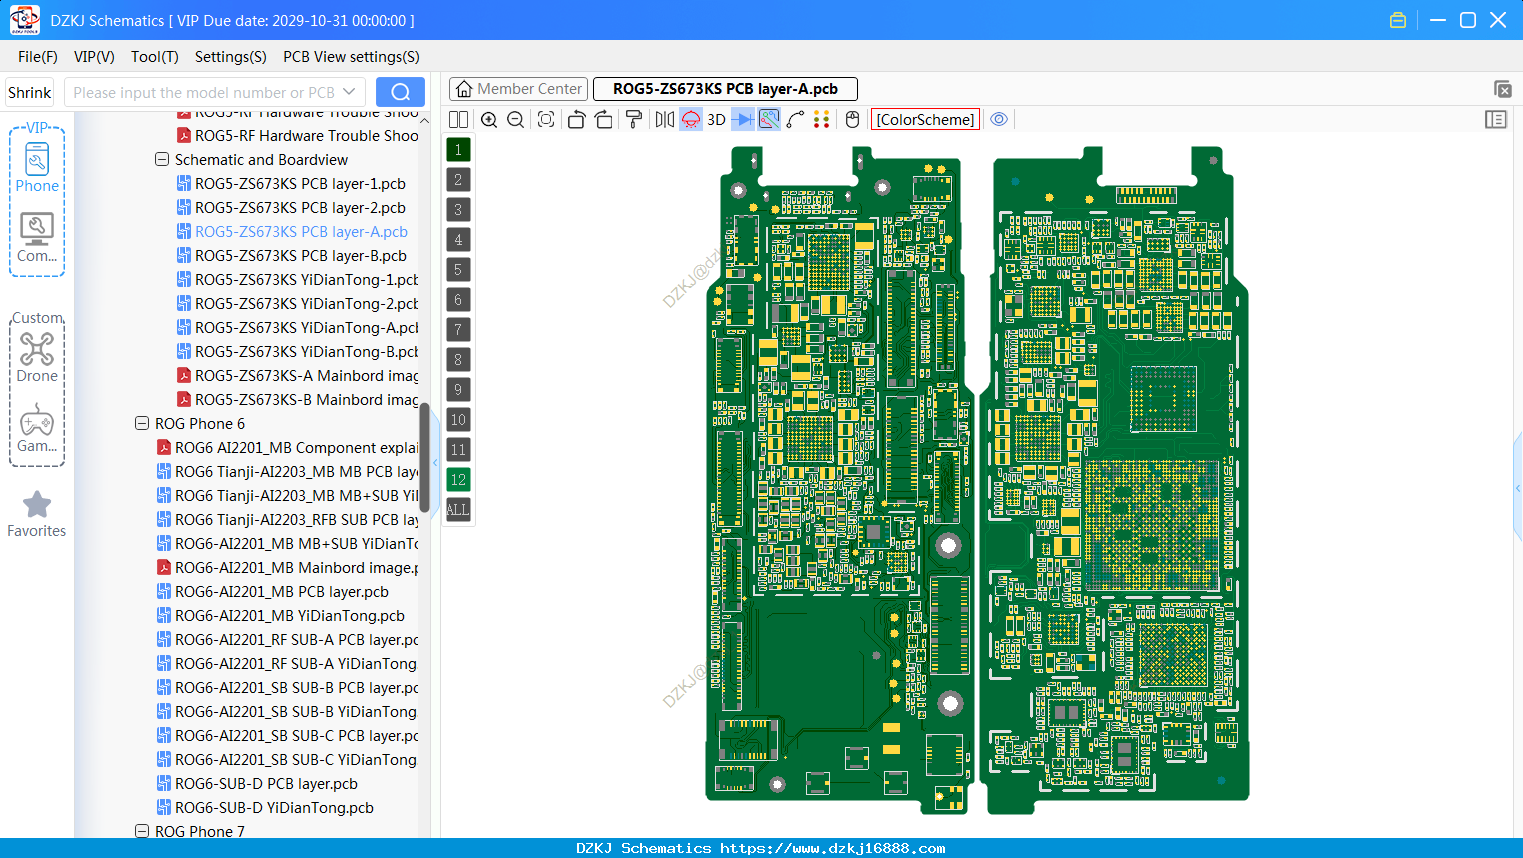Show ALL PCB layers

click(x=458, y=510)
